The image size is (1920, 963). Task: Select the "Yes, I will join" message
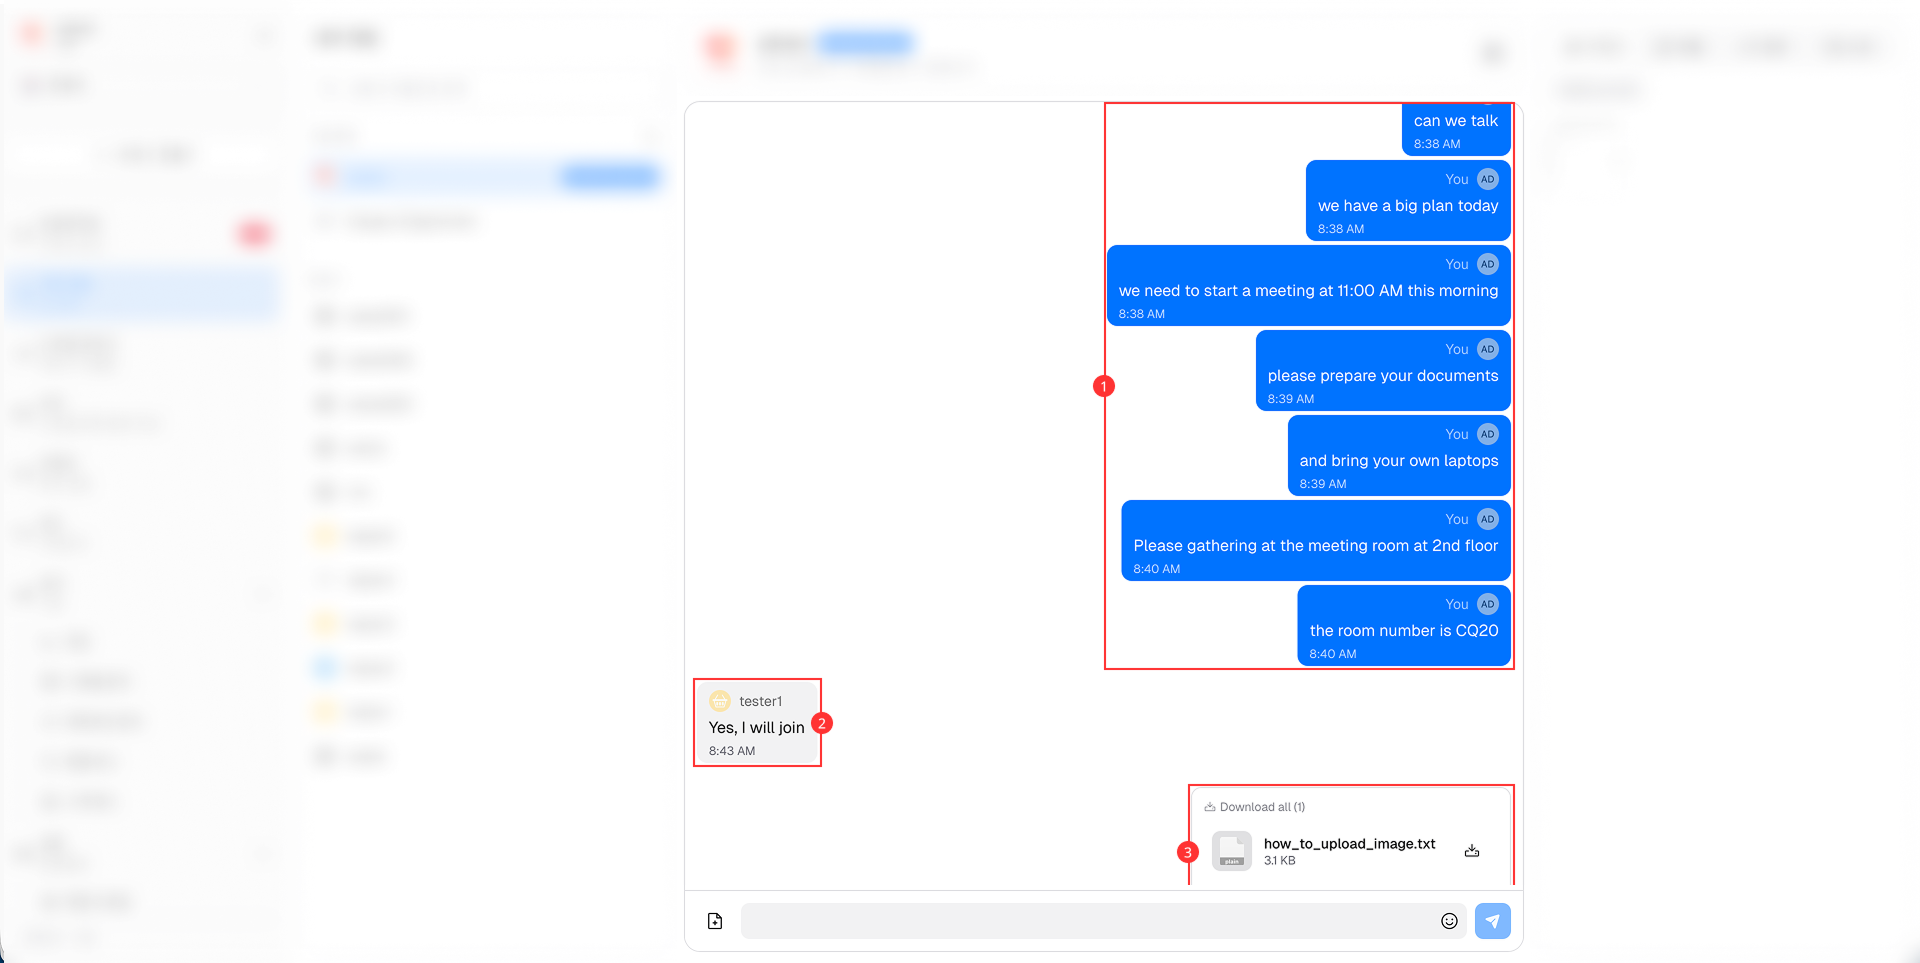click(756, 728)
